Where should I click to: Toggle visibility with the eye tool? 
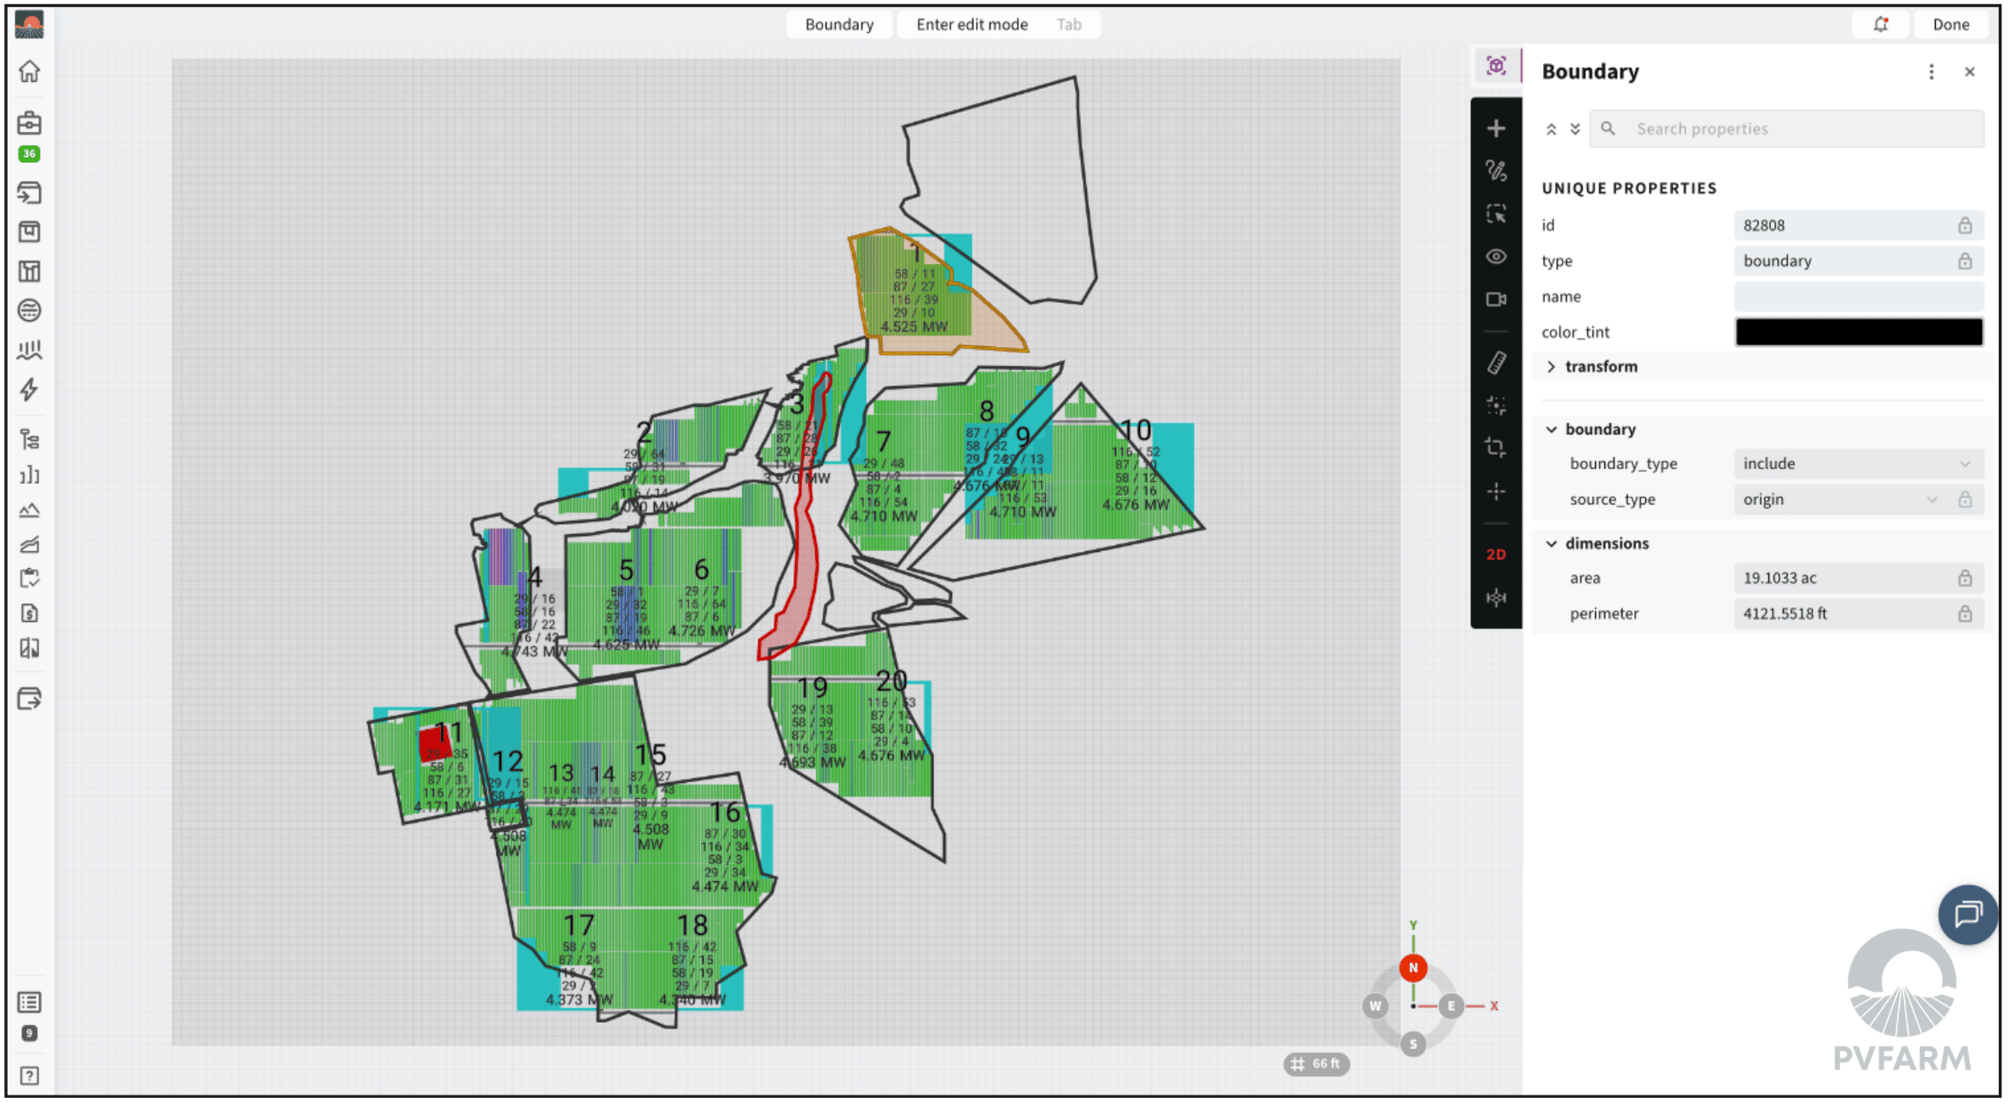[x=1496, y=256]
